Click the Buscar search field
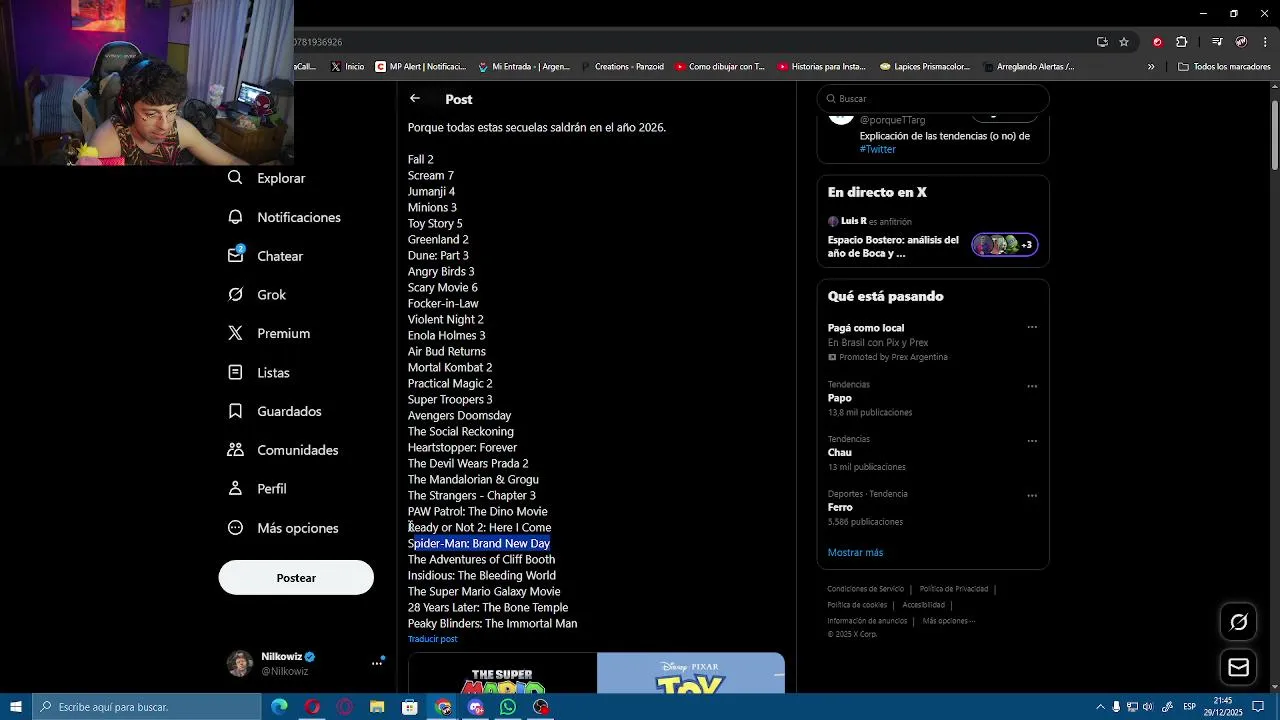This screenshot has height=720, width=1280. [932, 99]
